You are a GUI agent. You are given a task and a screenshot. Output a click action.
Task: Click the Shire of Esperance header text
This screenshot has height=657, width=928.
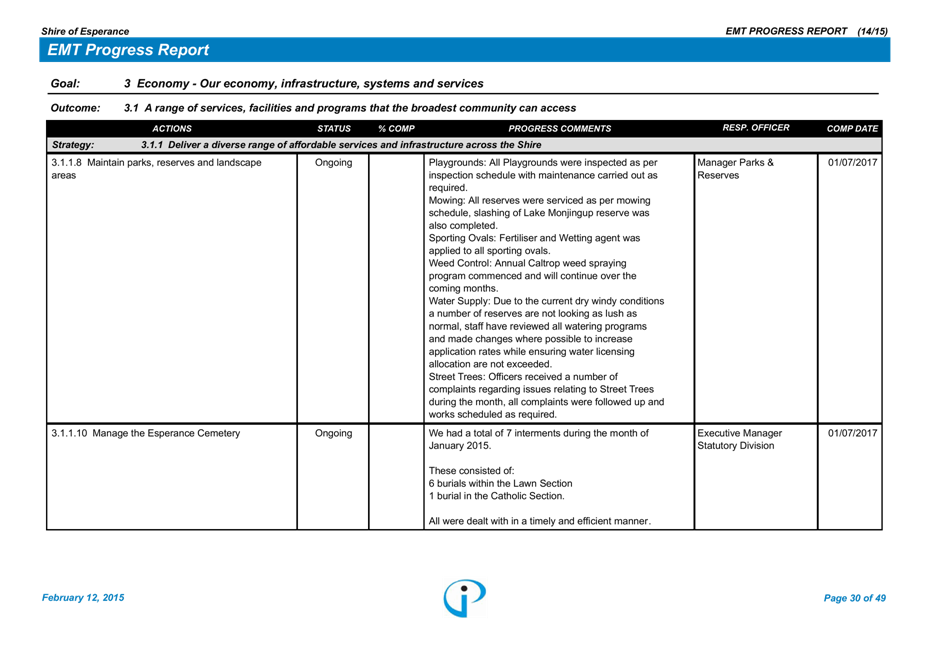click(85, 31)
